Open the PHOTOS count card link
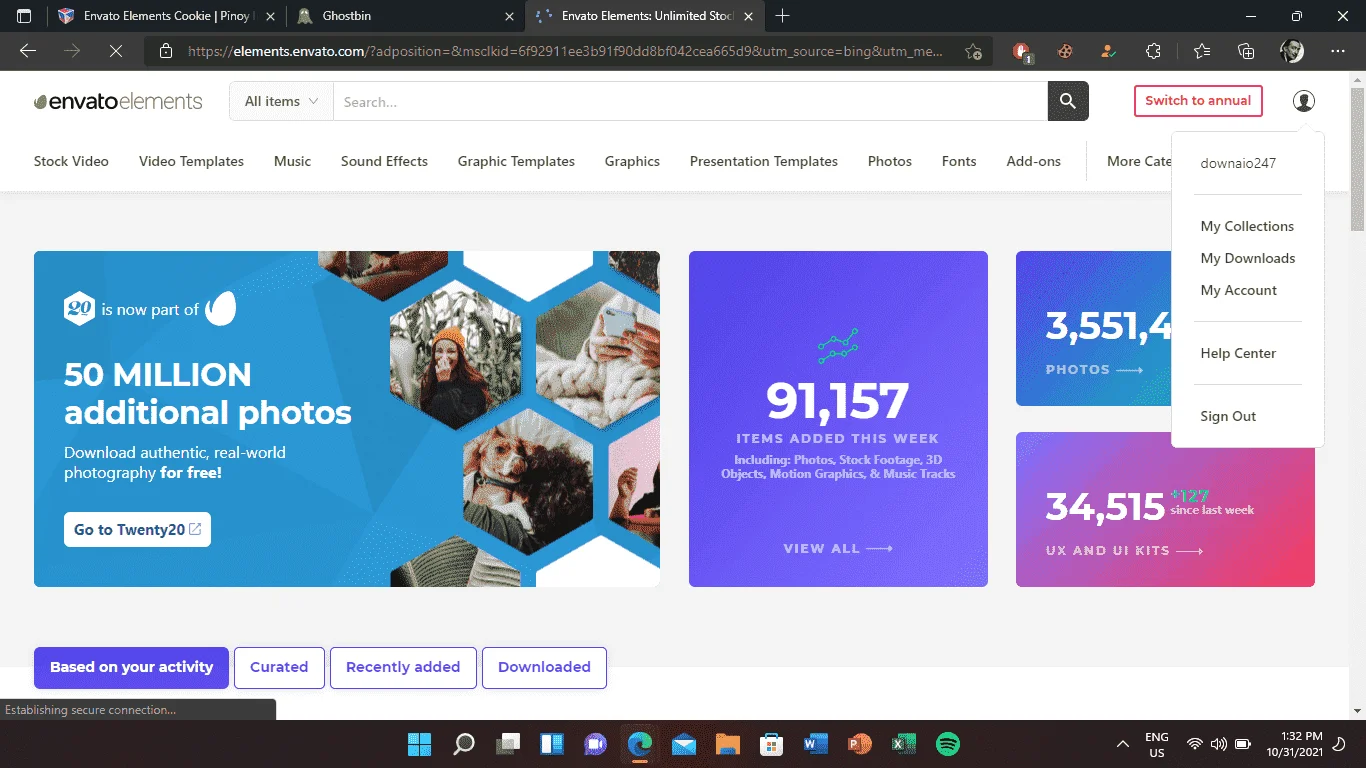 tap(1094, 369)
